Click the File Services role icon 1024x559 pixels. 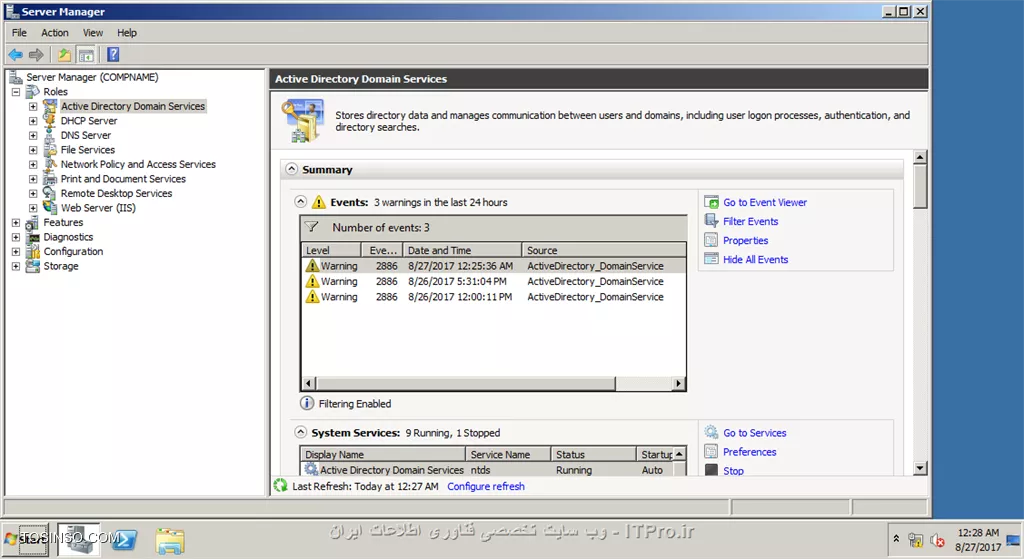50,150
